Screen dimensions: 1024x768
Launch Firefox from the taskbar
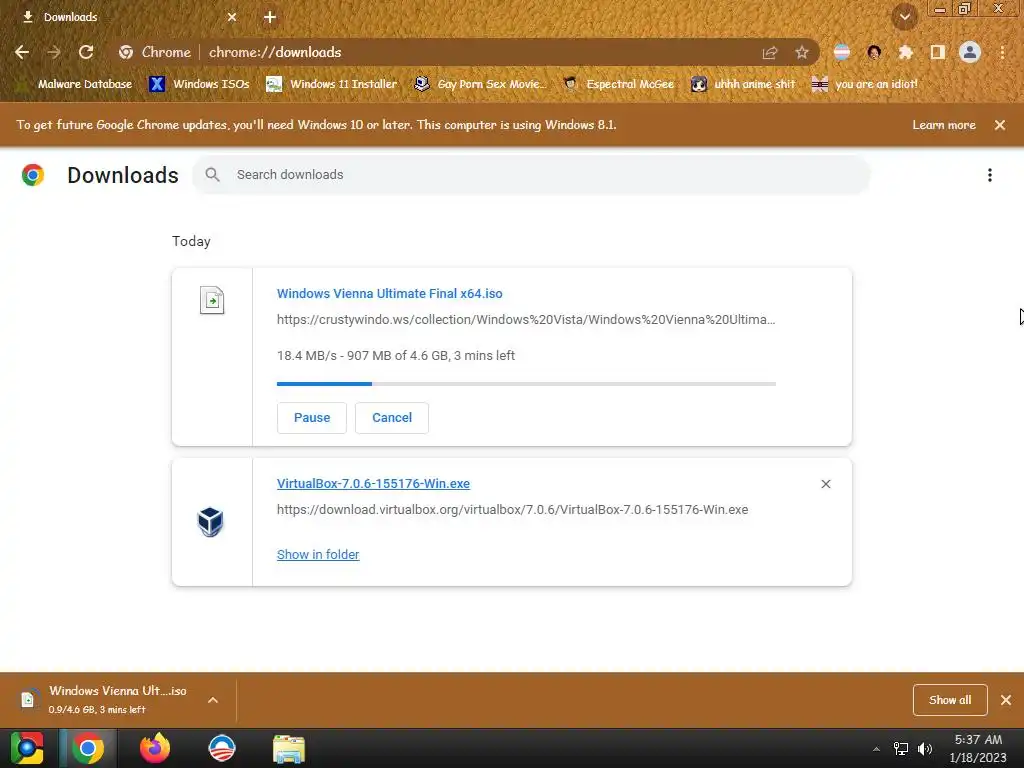[x=155, y=748]
